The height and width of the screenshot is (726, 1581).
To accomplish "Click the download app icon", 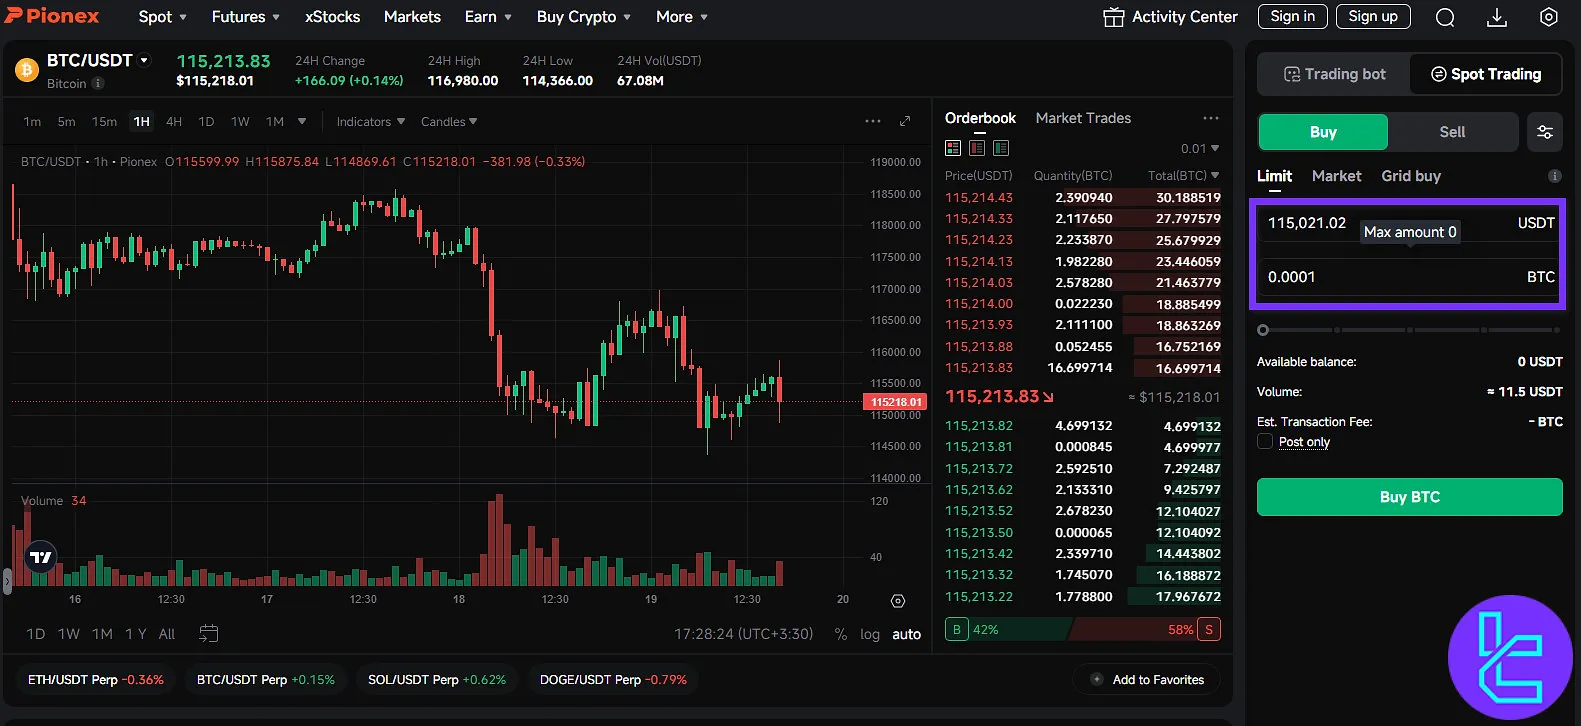I will 1497,17.
